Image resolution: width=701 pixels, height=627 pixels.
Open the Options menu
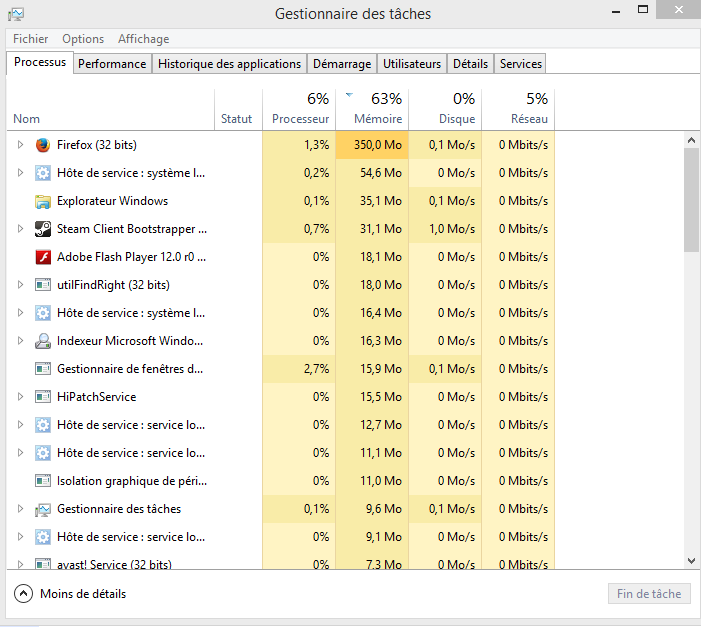(x=83, y=39)
